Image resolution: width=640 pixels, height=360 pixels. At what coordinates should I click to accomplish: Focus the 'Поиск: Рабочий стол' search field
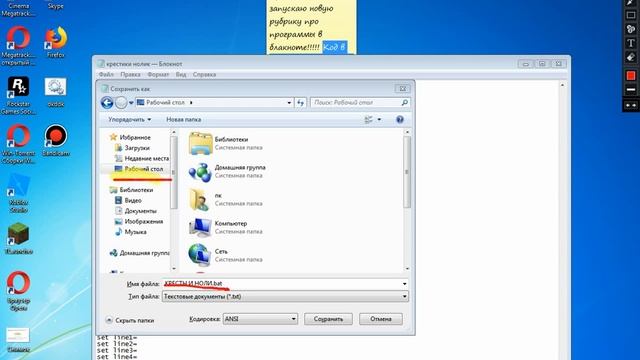(x=360, y=102)
